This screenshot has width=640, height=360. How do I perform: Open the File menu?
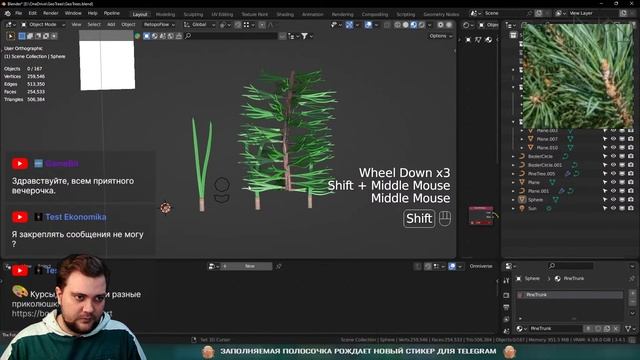pos(18,13)
